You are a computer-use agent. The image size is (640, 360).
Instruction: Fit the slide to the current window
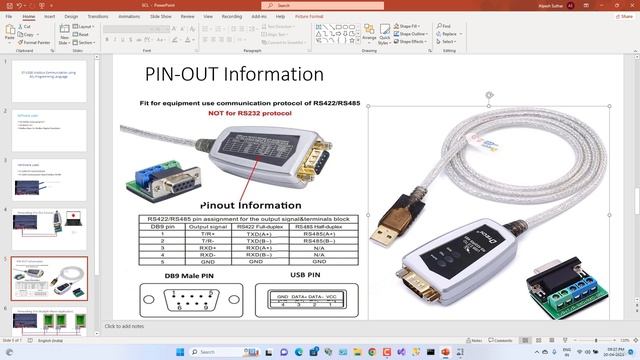(x=636, y=340)
